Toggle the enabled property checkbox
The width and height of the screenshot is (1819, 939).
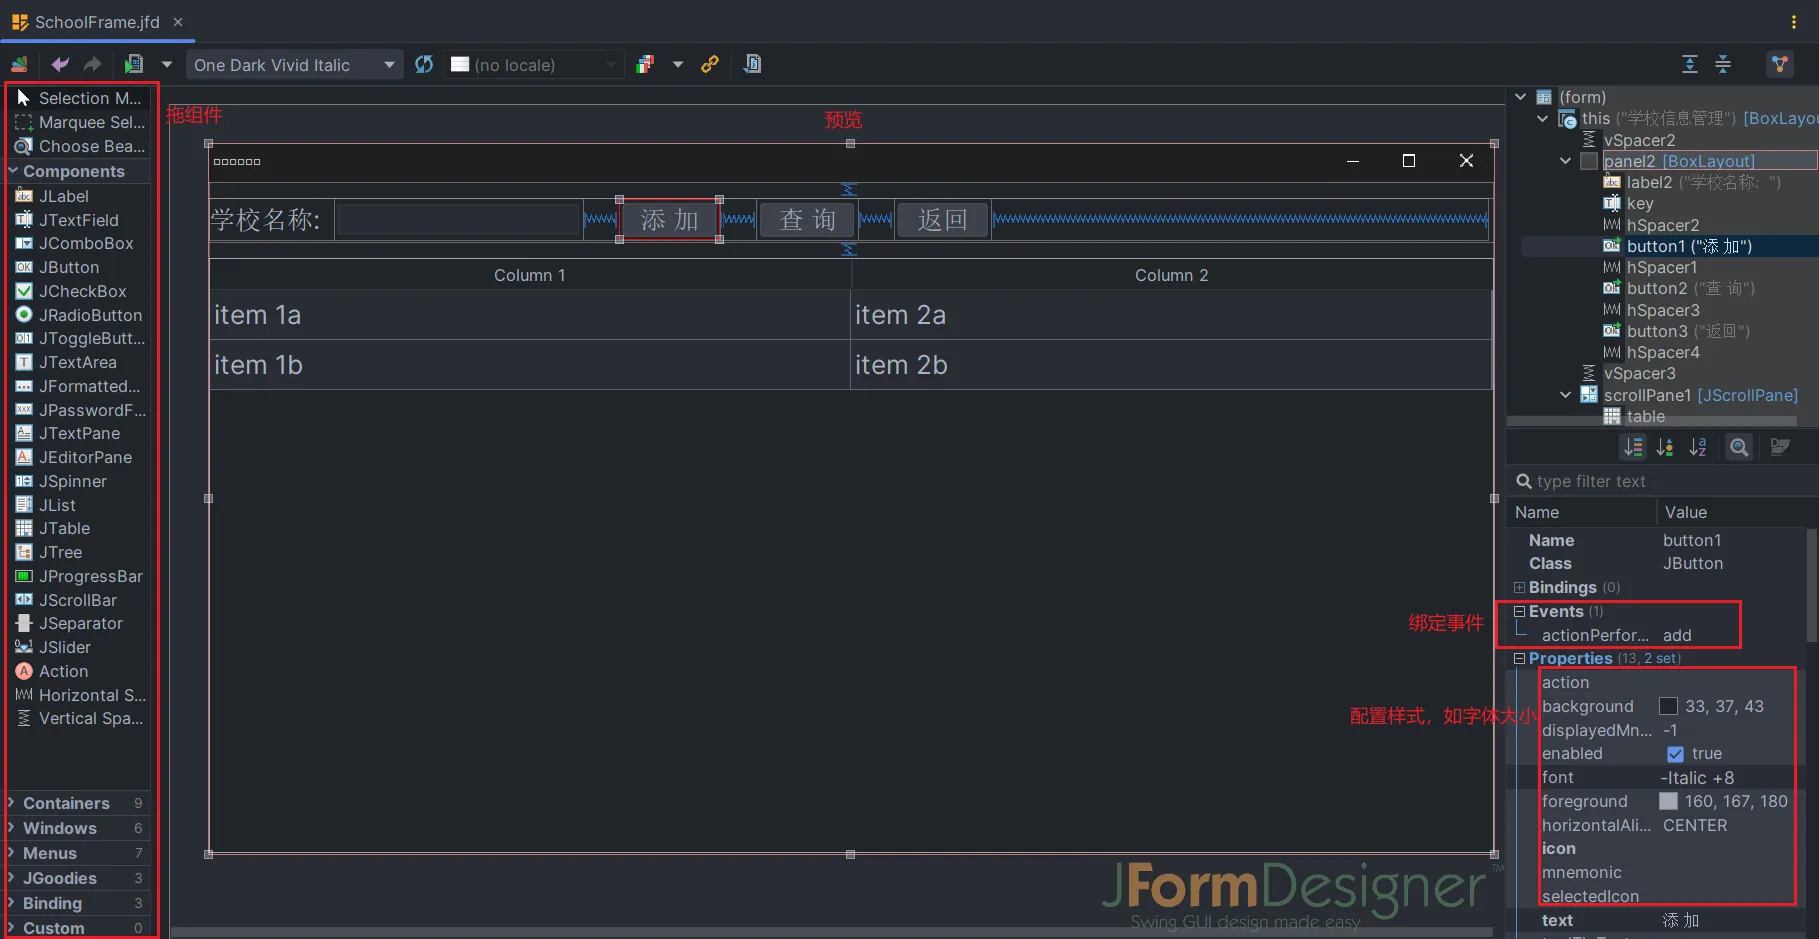point(1675,754)
